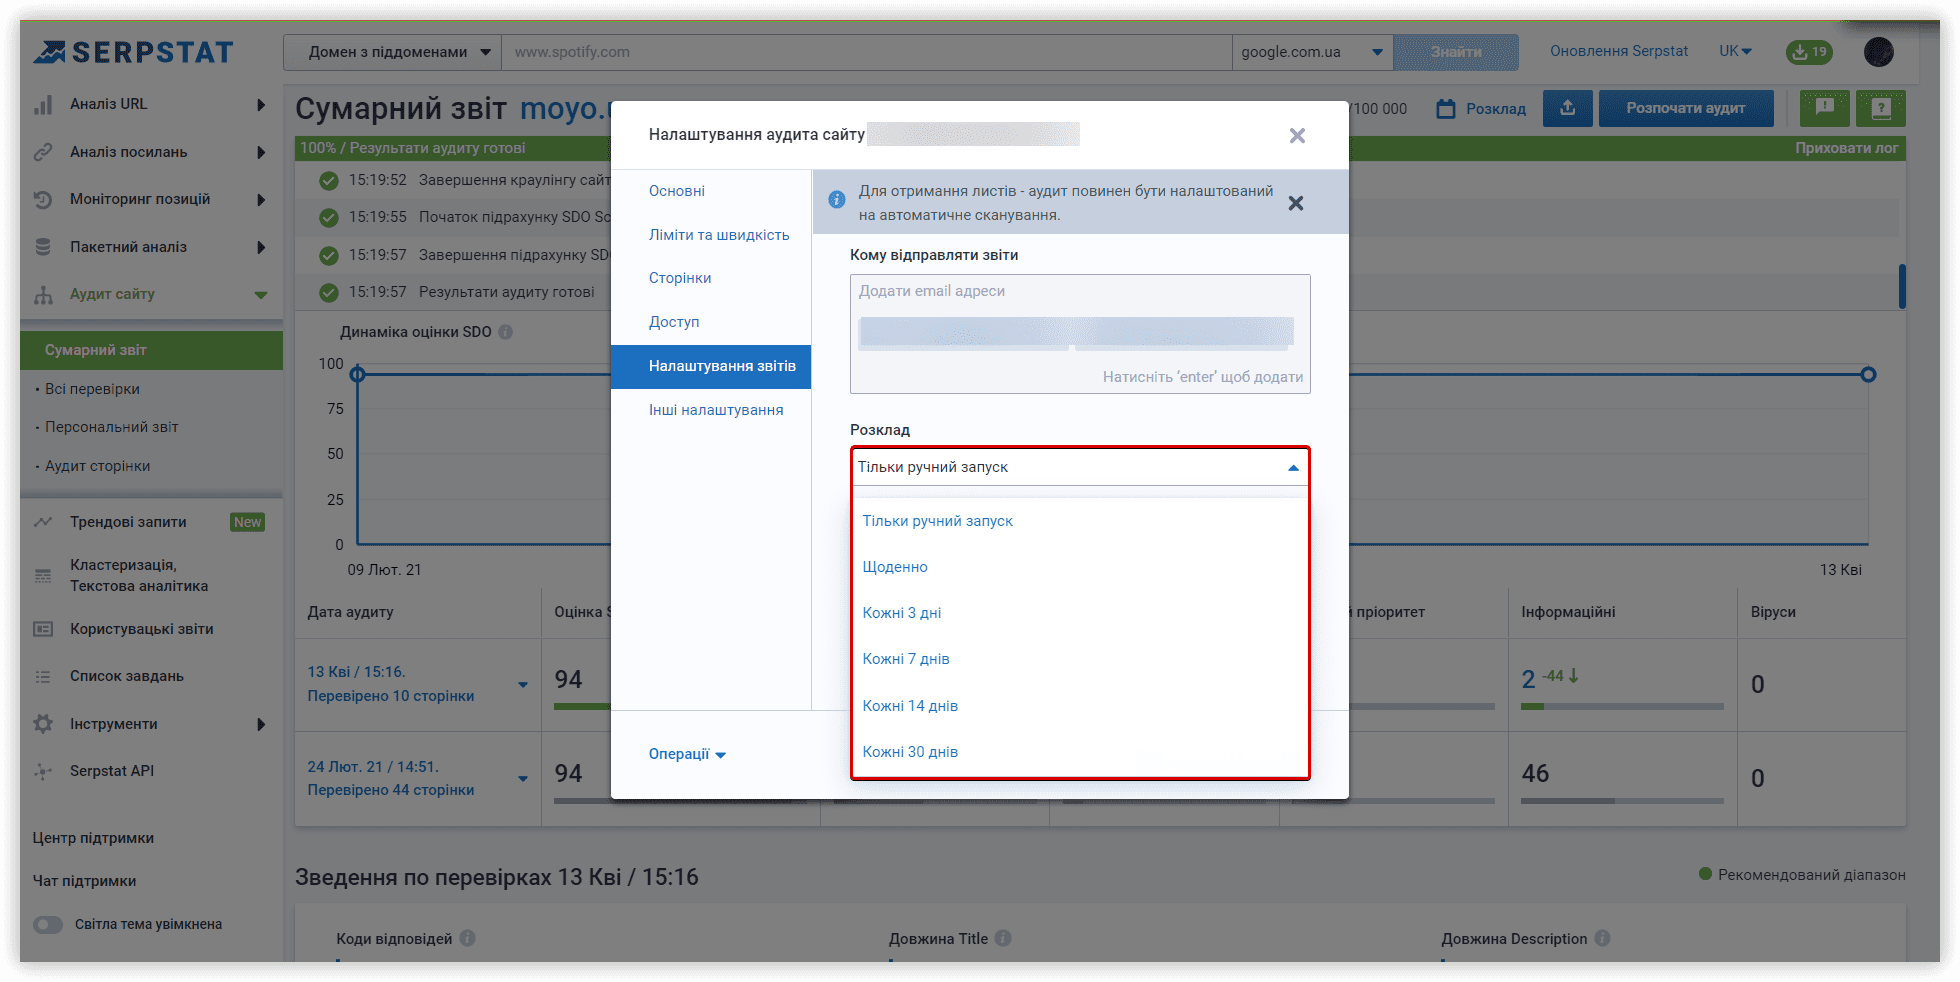This screenshot has width=1960, height=982.
Task: Click the calendar icon beside Розклад
Action: 1446,108
